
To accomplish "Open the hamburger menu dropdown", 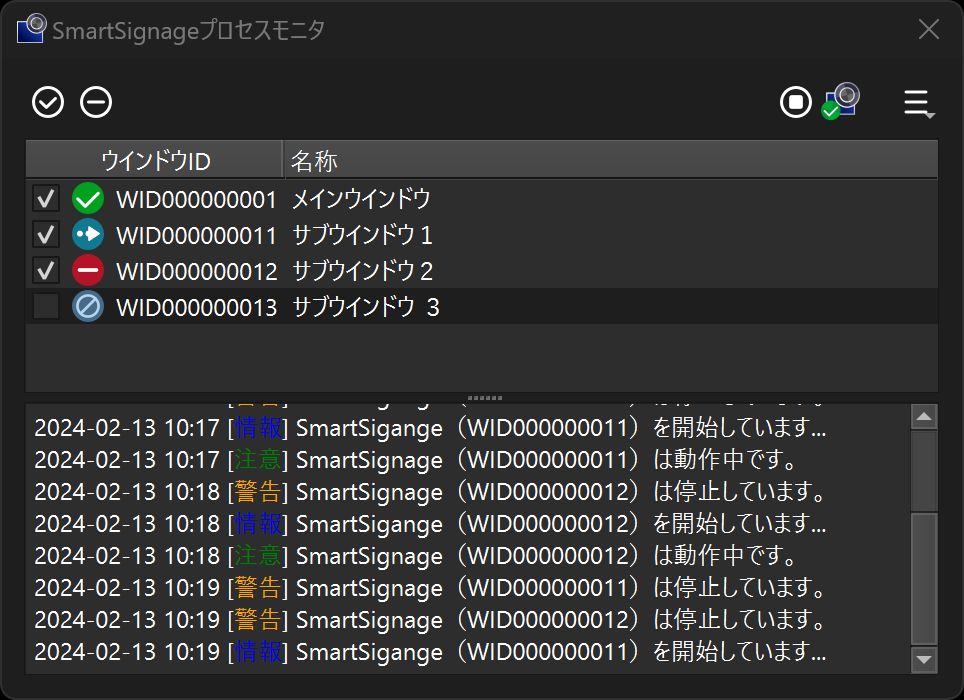I will tap(918, 103).
